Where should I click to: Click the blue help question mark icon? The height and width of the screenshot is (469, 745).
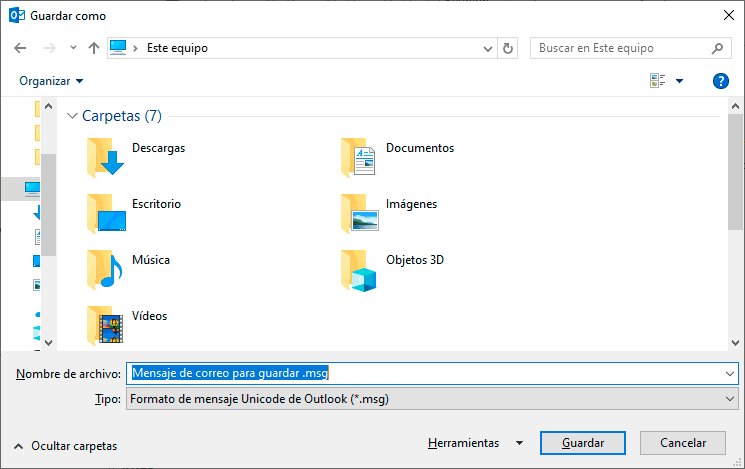tap(720, 81)
